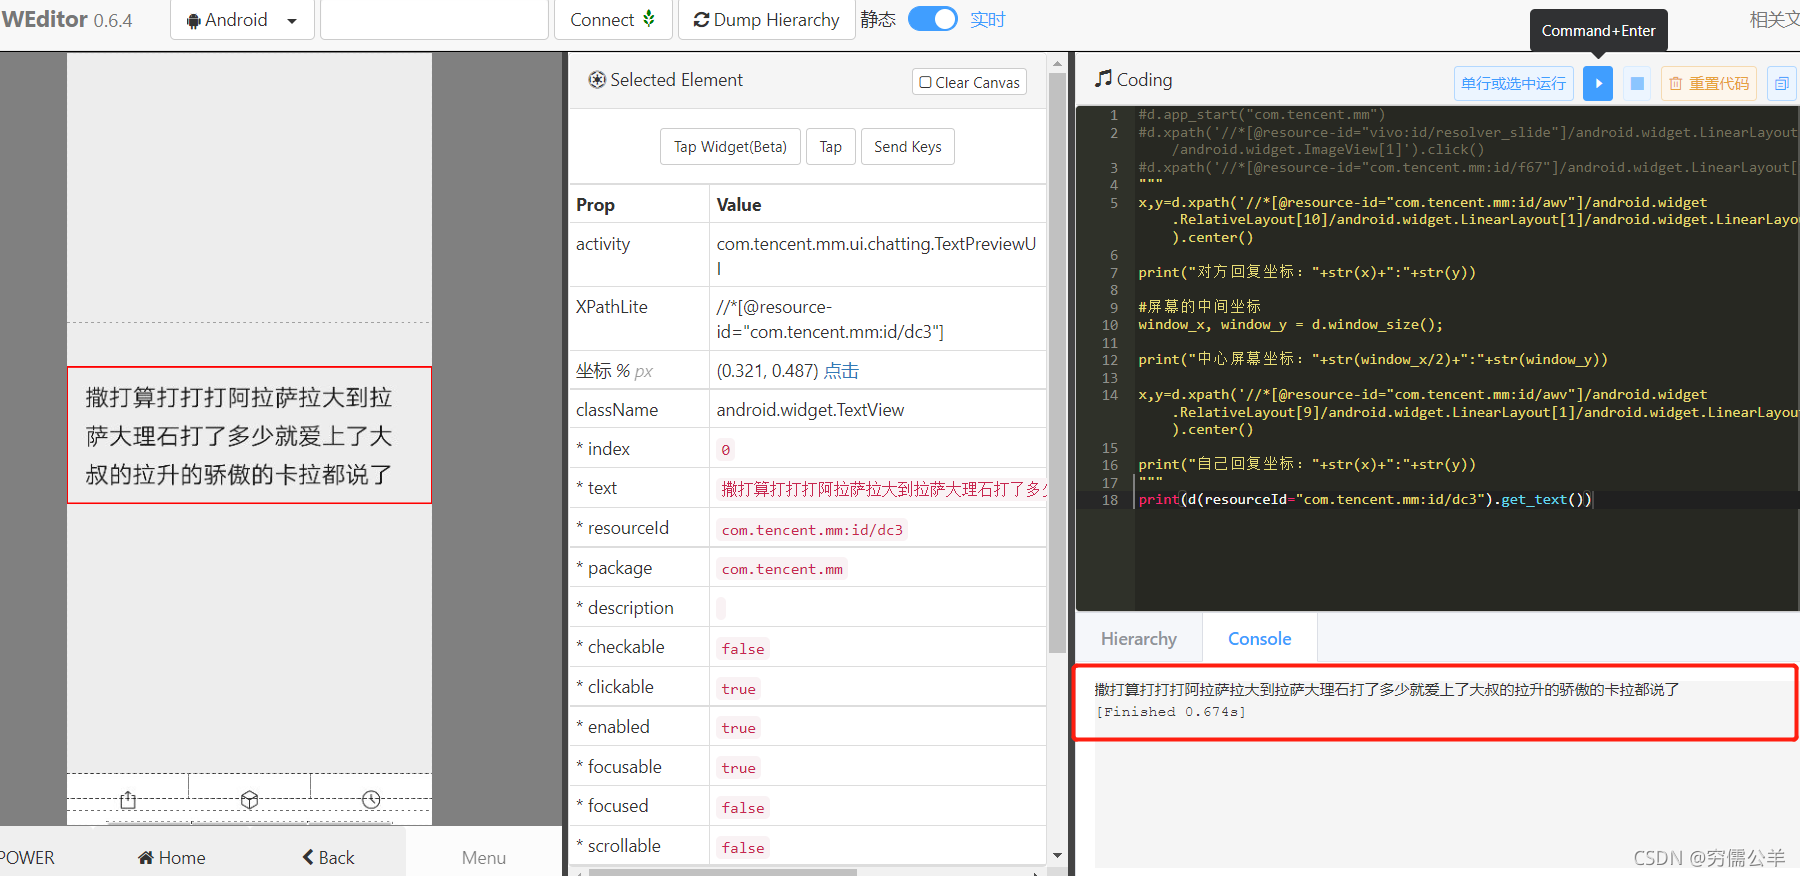This screenshot has width=1800, height=876.
Task: Click the clock icon in device screen
Action: (371, 800)
